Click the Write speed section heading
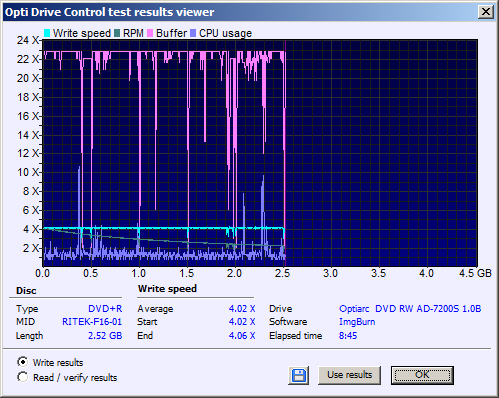Viewport: 499px width, 398px height. coord(167,289)
